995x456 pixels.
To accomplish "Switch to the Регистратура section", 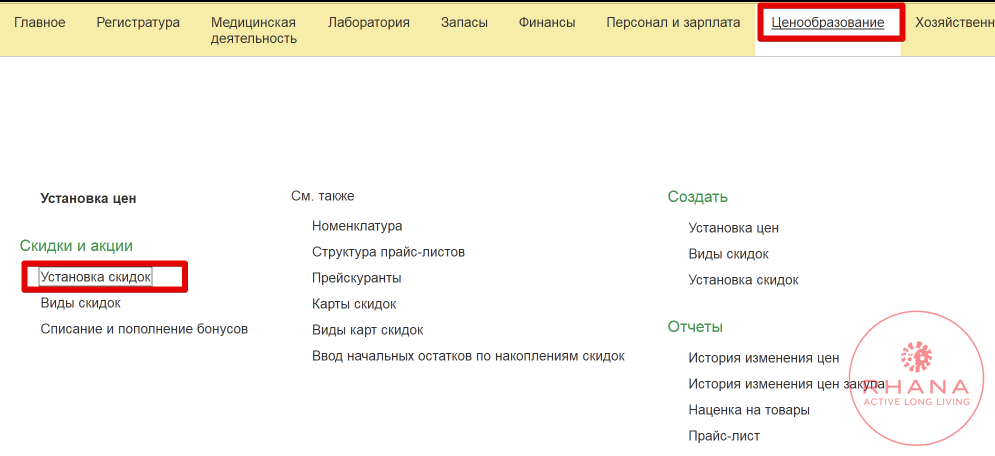I will point(138,23).
